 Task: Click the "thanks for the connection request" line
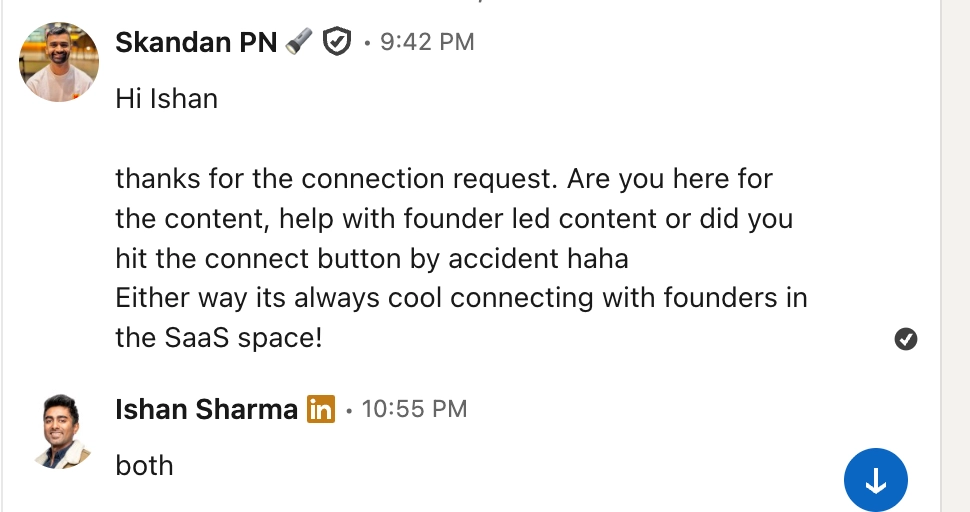click(444, 179)
